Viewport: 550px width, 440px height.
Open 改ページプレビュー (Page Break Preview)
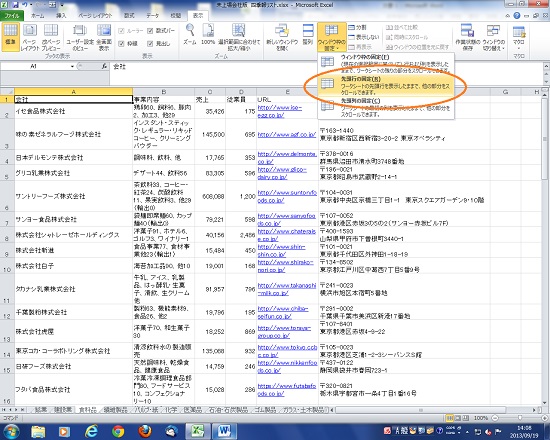(x=51, y=36)
